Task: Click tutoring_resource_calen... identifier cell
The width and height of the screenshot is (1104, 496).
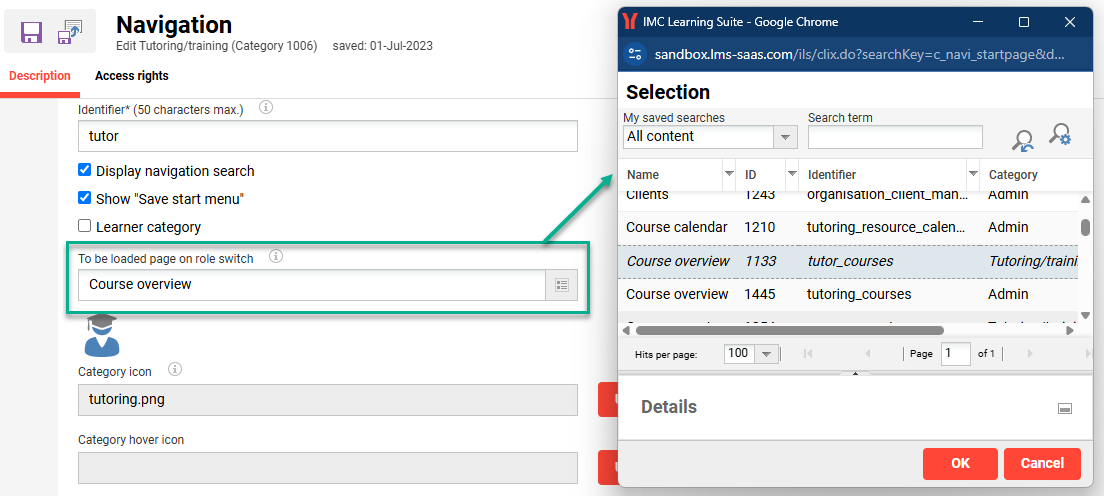Action: pyautogui.click(x=886, y=228)
